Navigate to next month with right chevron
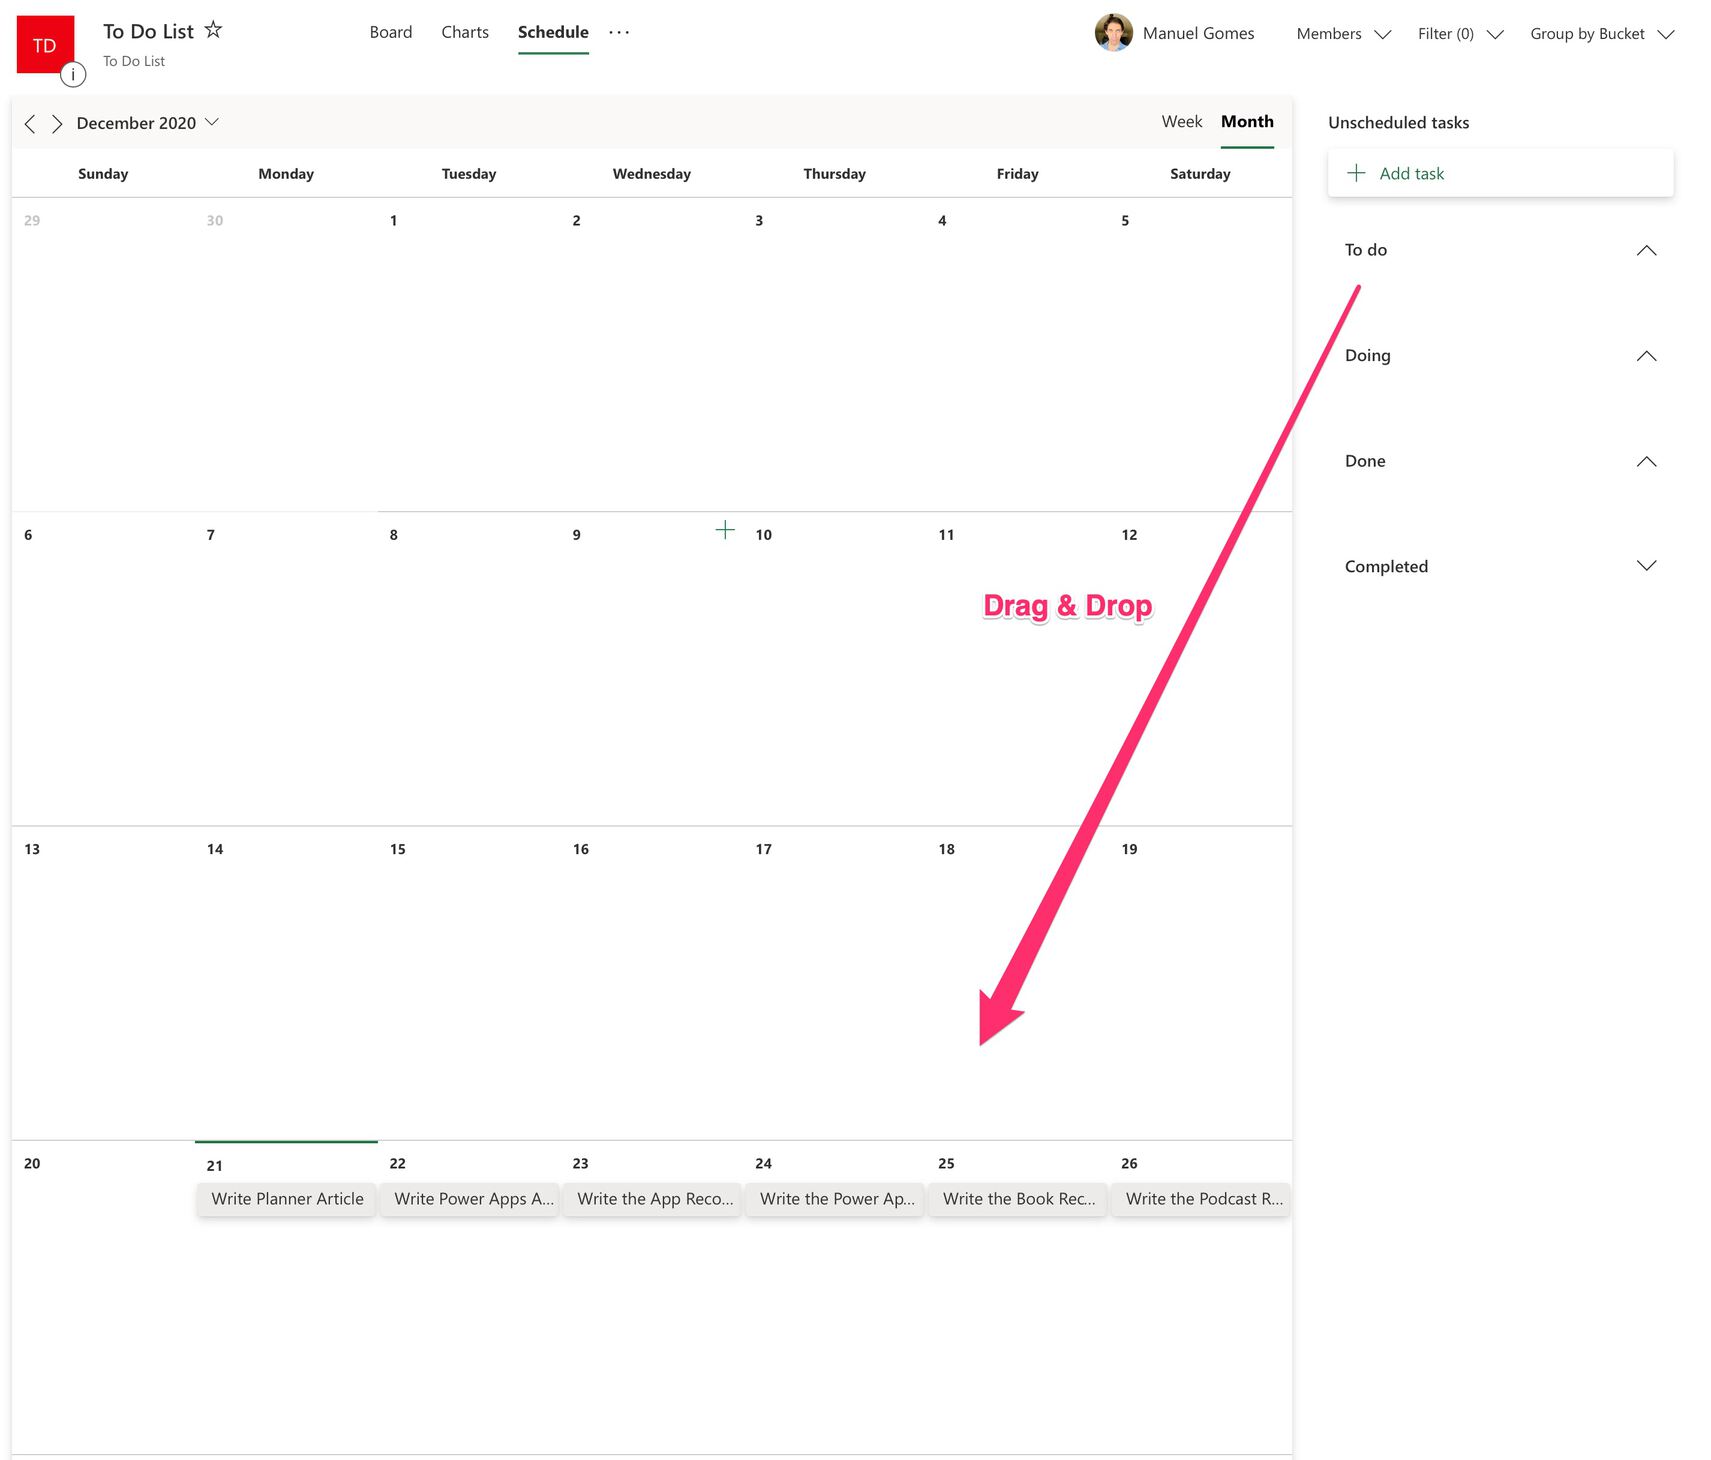This screenshot has height=1460, width=1711. [56, 123]
